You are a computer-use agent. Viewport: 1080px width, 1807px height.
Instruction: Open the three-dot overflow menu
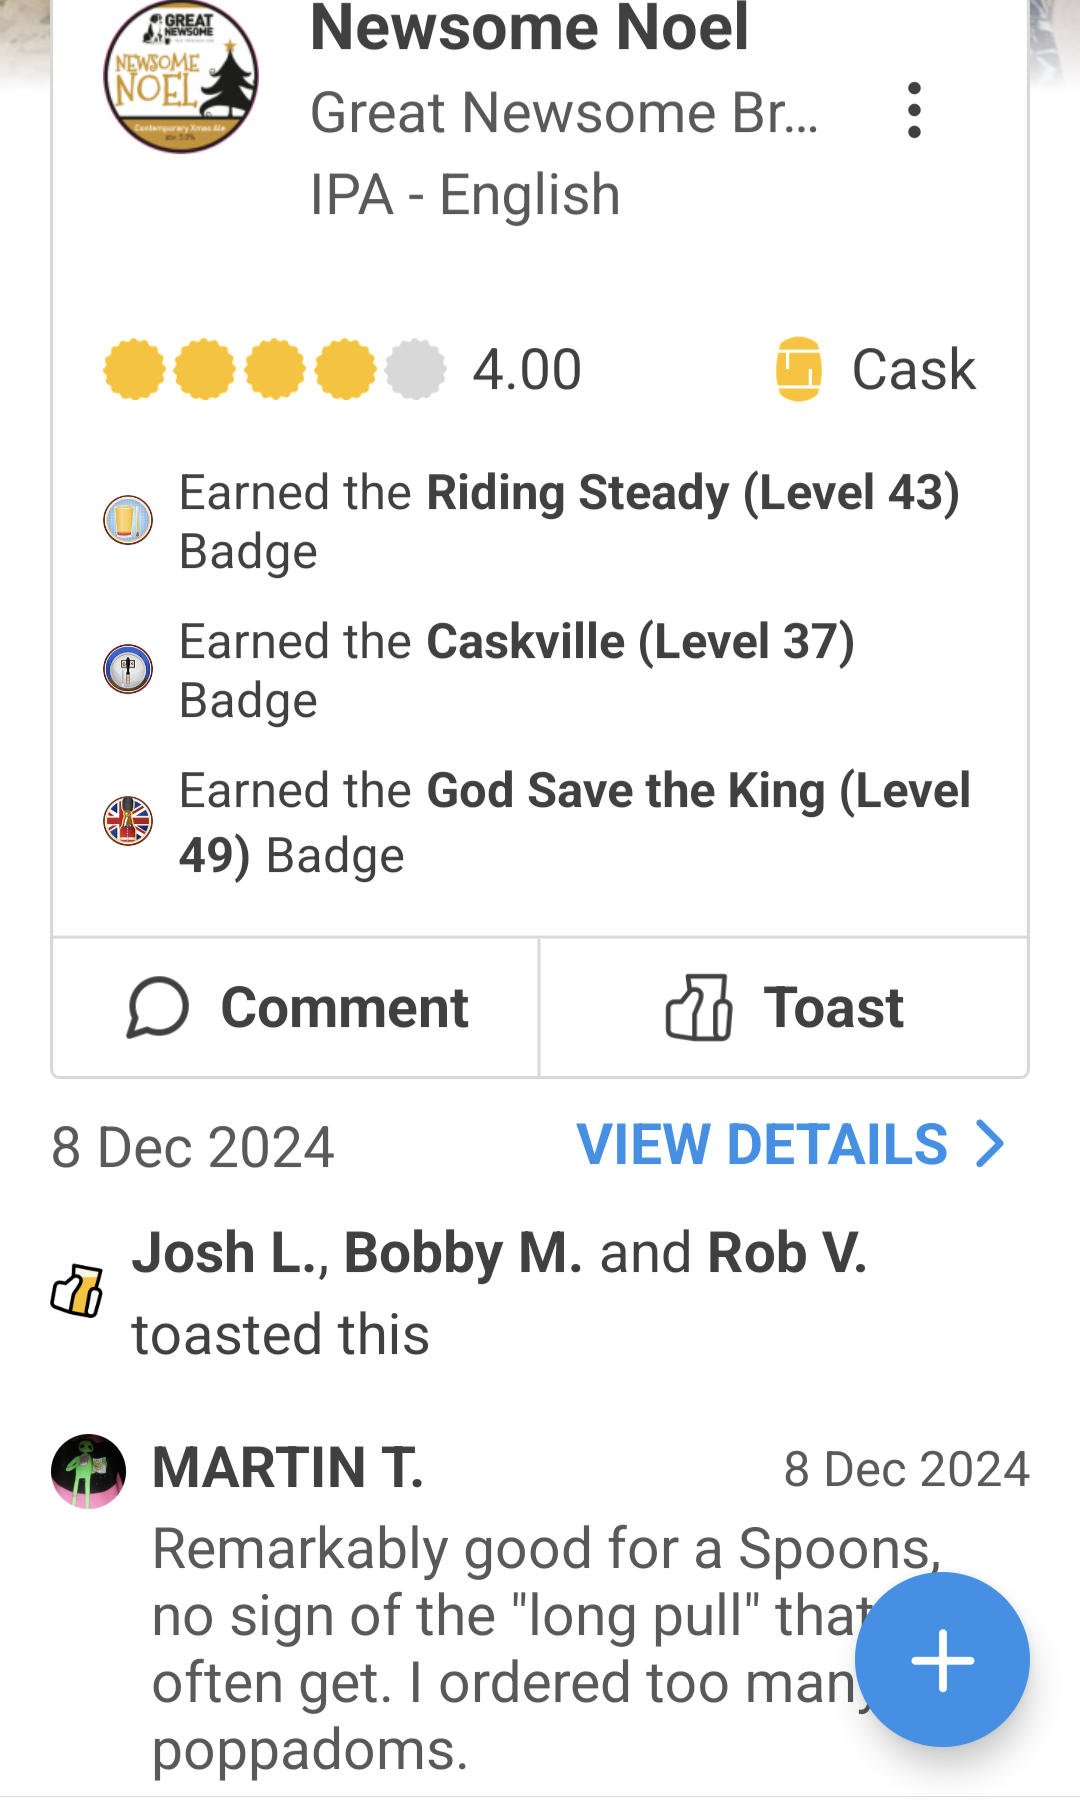click(913, 110)
